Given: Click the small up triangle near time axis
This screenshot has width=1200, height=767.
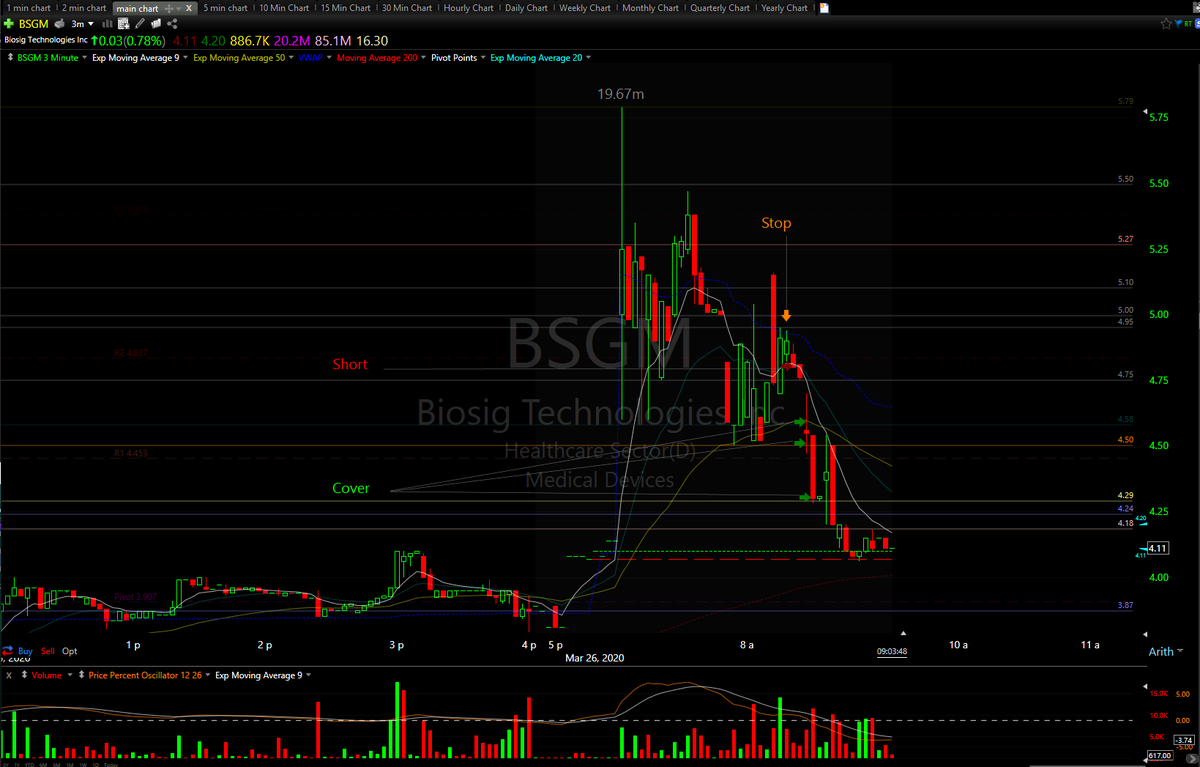Looking at the screenshot, I should click(903, 633).
